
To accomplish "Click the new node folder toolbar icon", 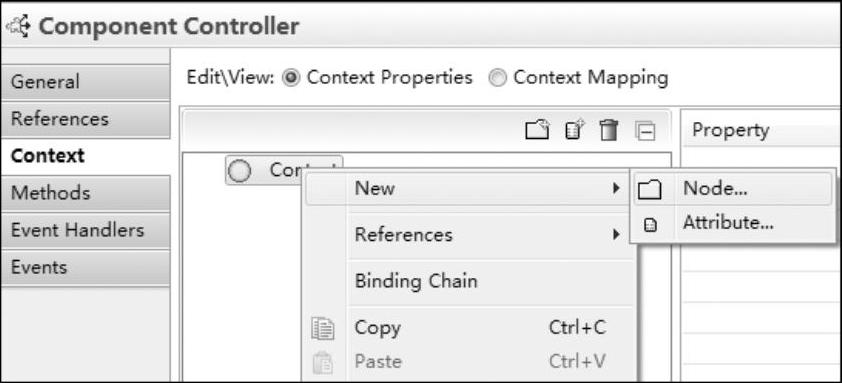I will pyautogui.click(x=537, y=131).
